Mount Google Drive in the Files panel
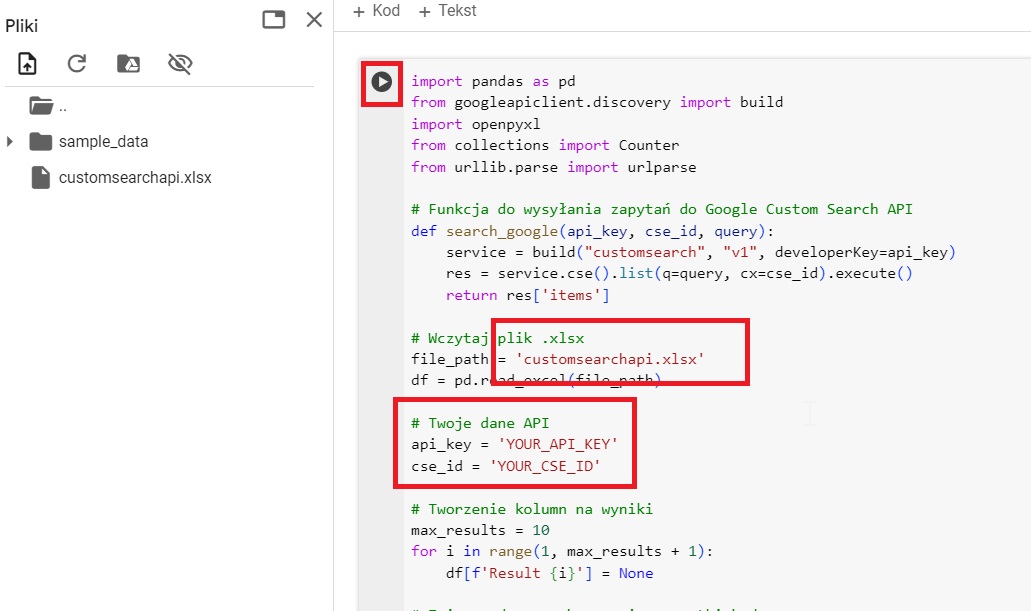This screenshot has width=1031, height=611. click(126, 63)
